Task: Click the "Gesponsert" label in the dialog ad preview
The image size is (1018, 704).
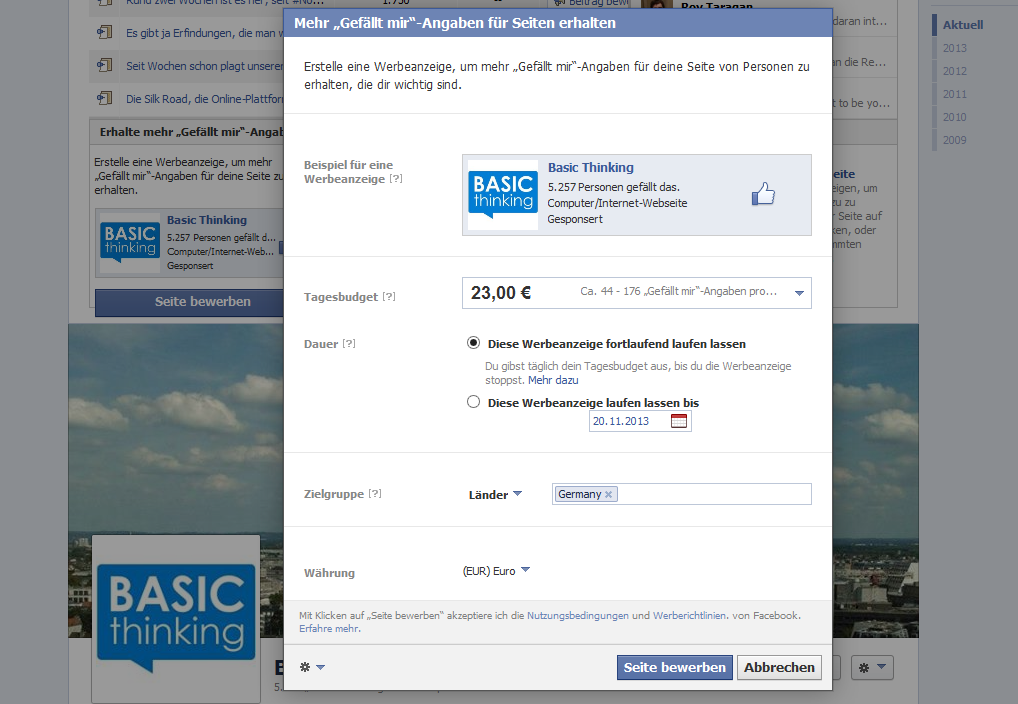Action: (575, 220)
